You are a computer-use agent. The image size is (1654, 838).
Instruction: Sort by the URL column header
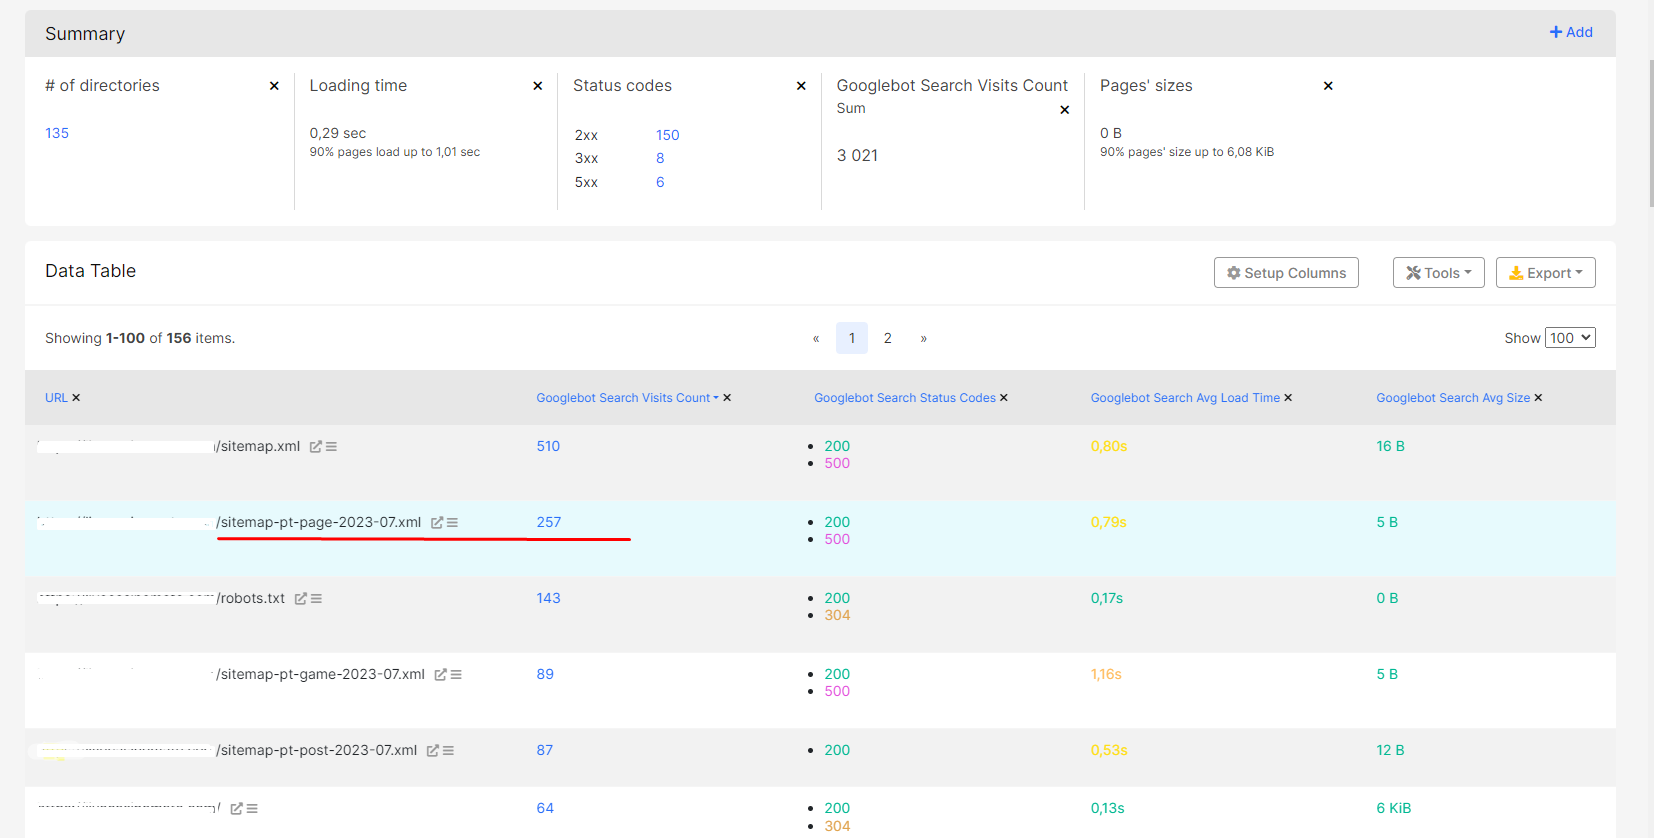[56, 398]
